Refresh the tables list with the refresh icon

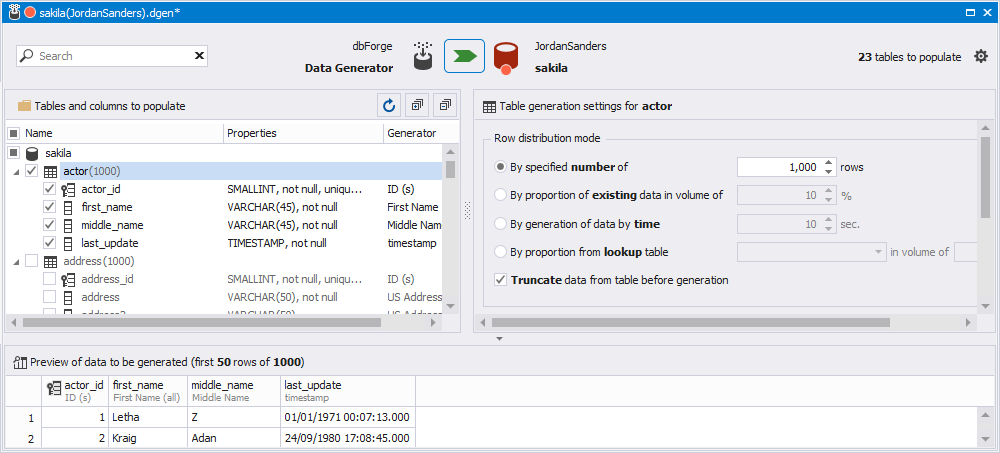point(388,106)
